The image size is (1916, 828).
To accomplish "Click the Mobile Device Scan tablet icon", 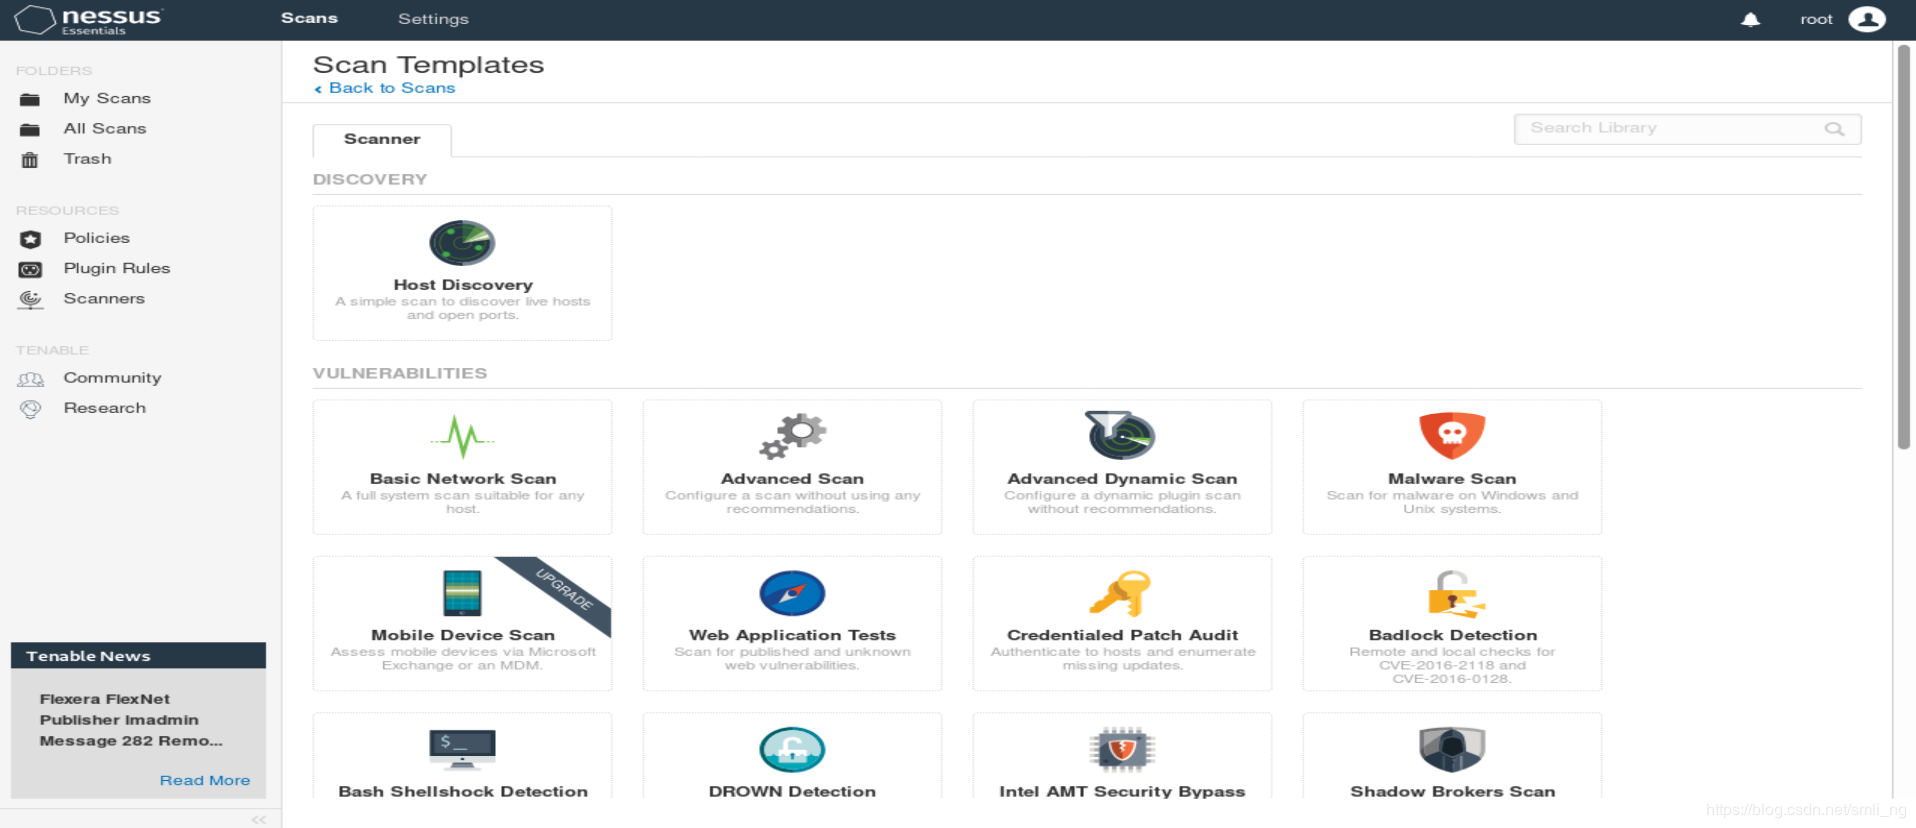I will click(462, 592).
